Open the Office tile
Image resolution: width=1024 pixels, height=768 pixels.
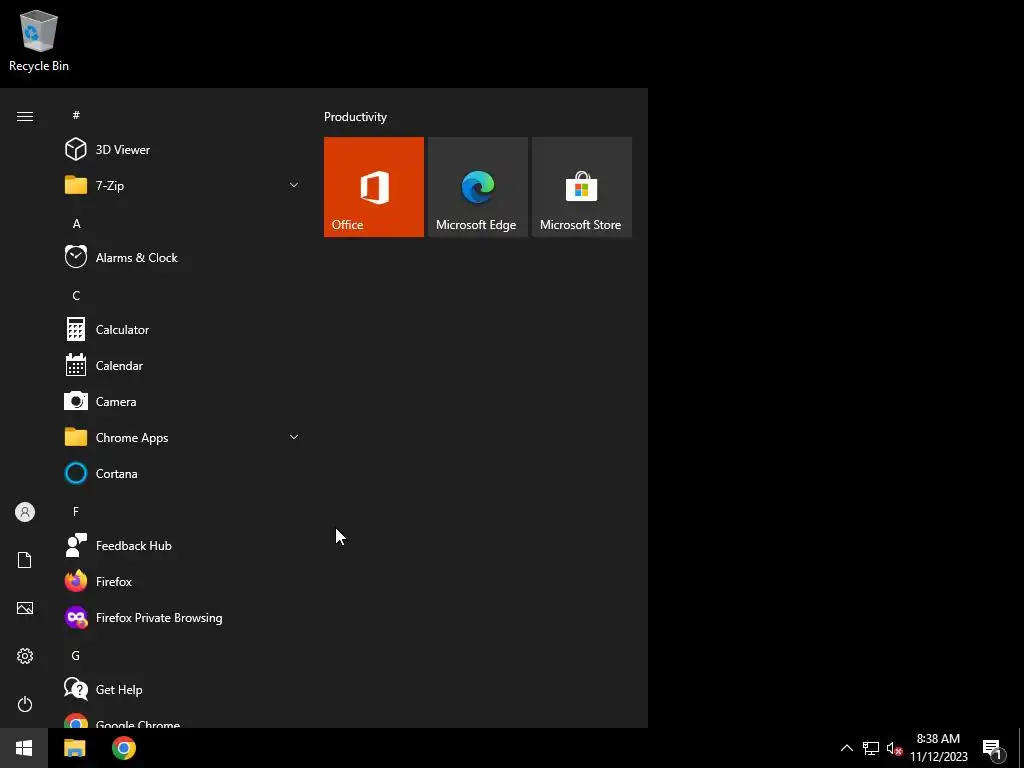pos(374,187)
